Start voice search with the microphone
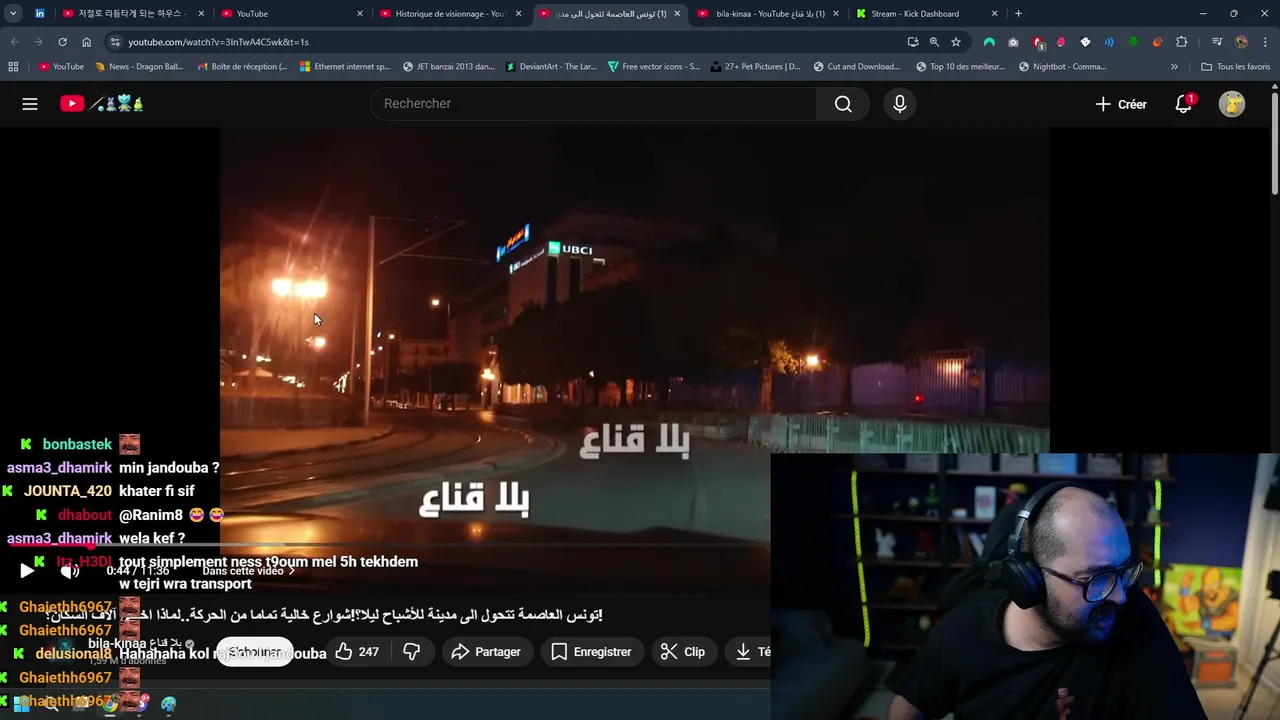This screenshot has width=1280, height=720. pos(900,104)
